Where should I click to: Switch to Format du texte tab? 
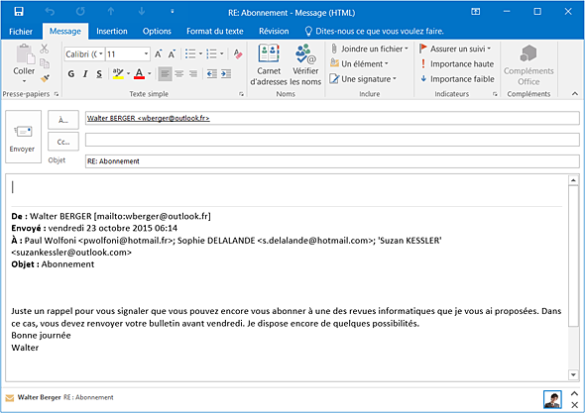pos(215,31)
